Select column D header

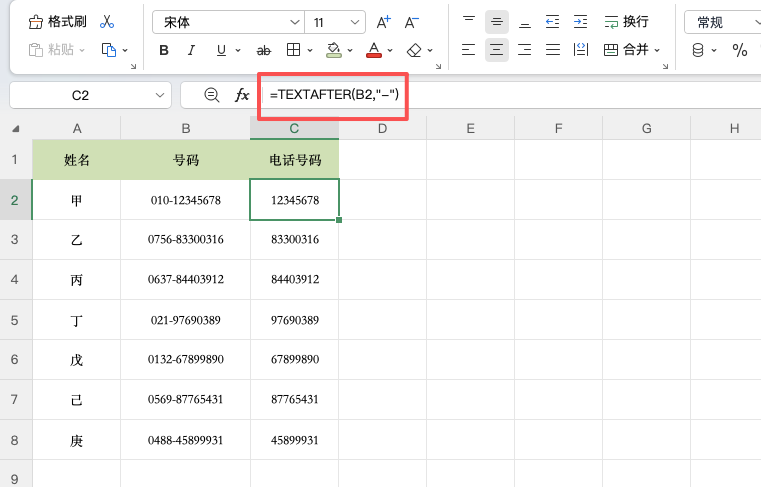coord(382,129)
